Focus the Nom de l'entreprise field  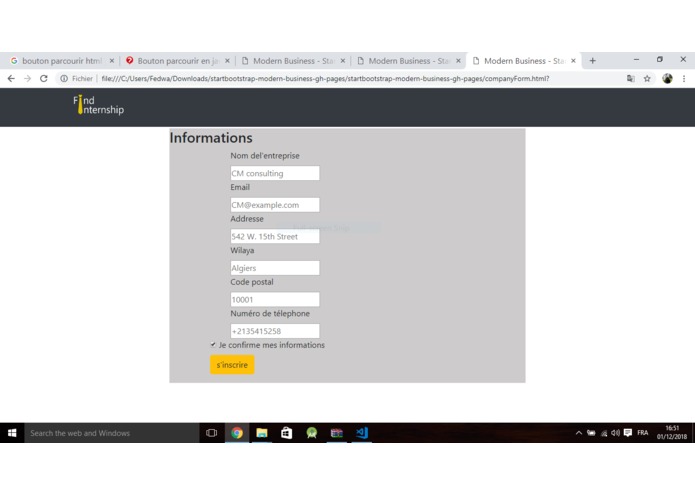coord(275,173)
